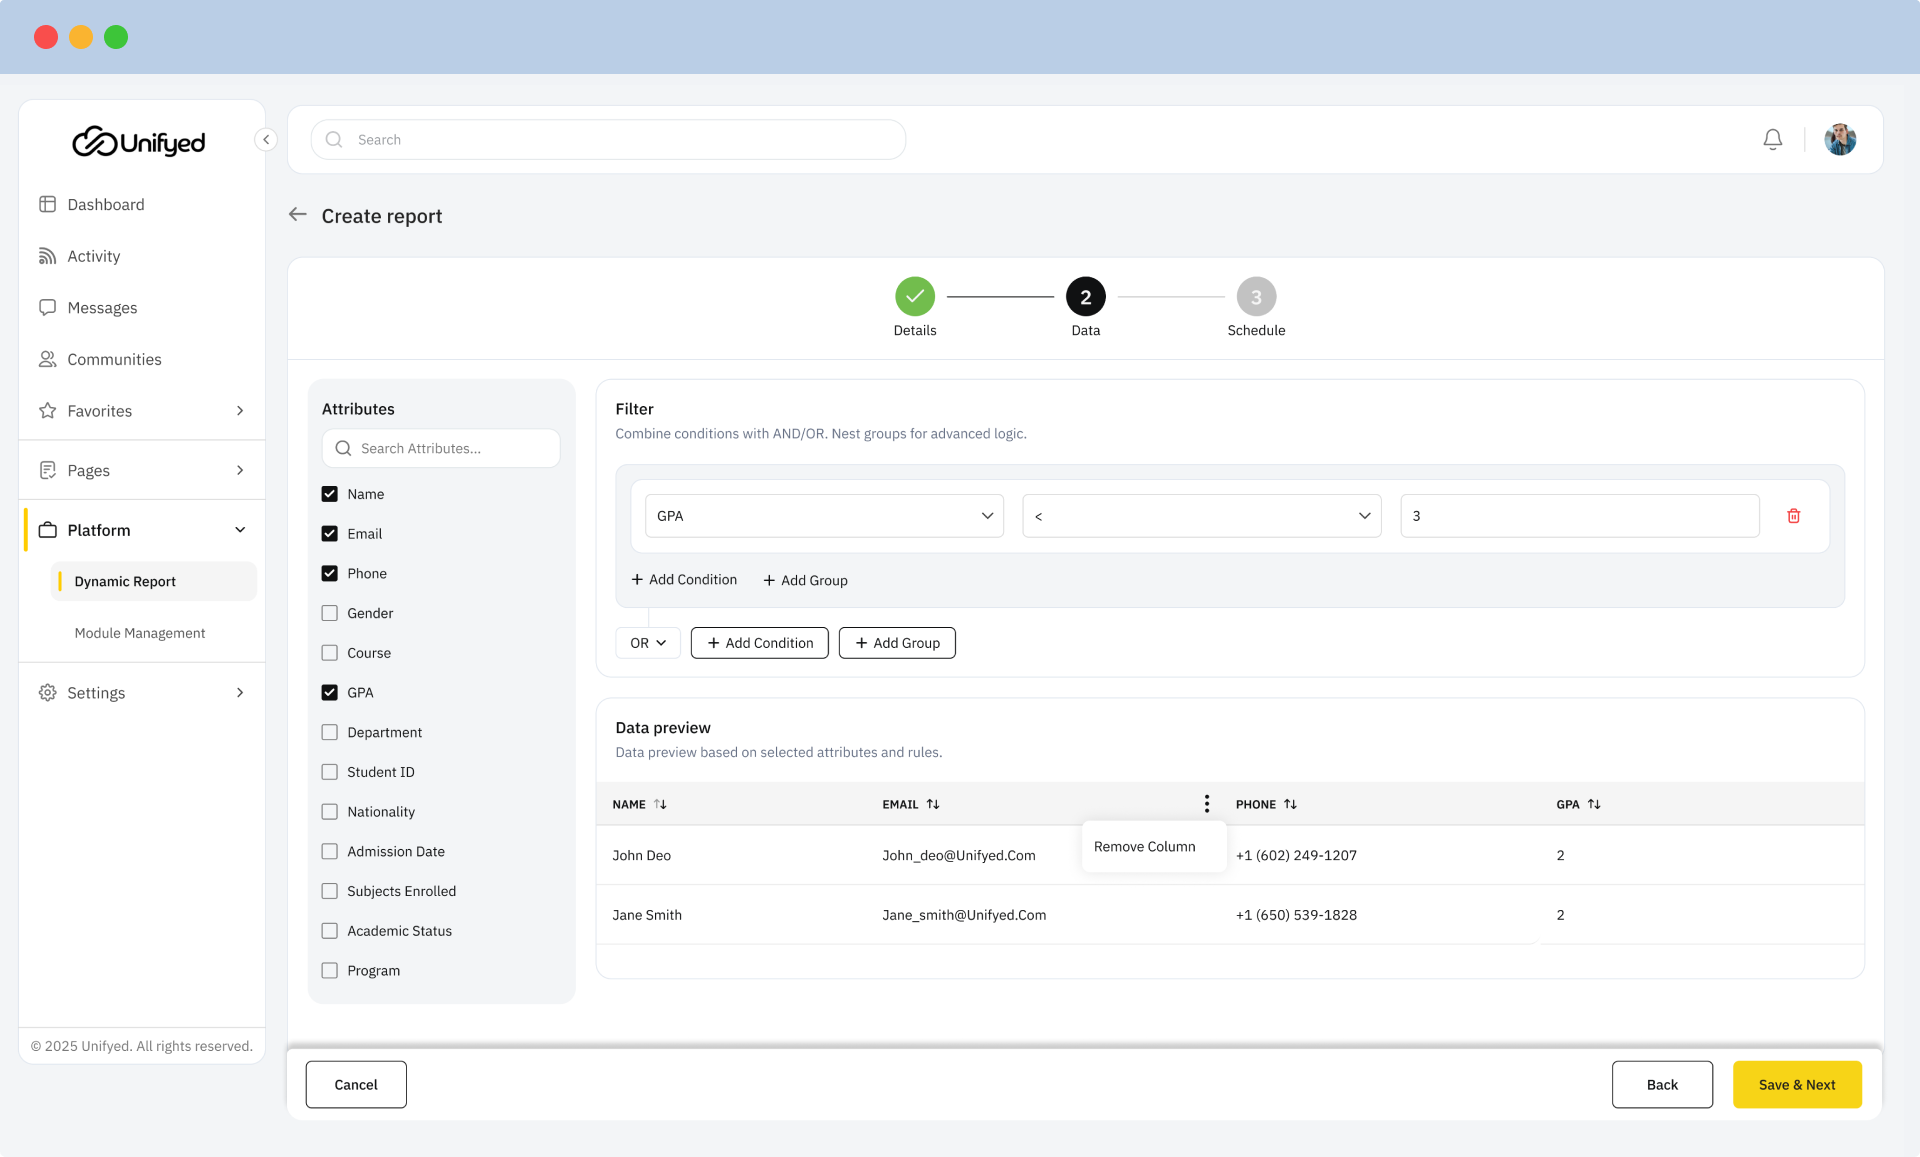Click Add Condition inside filter group
This screenshot has width=1920, height=1157.
point(684,580)
